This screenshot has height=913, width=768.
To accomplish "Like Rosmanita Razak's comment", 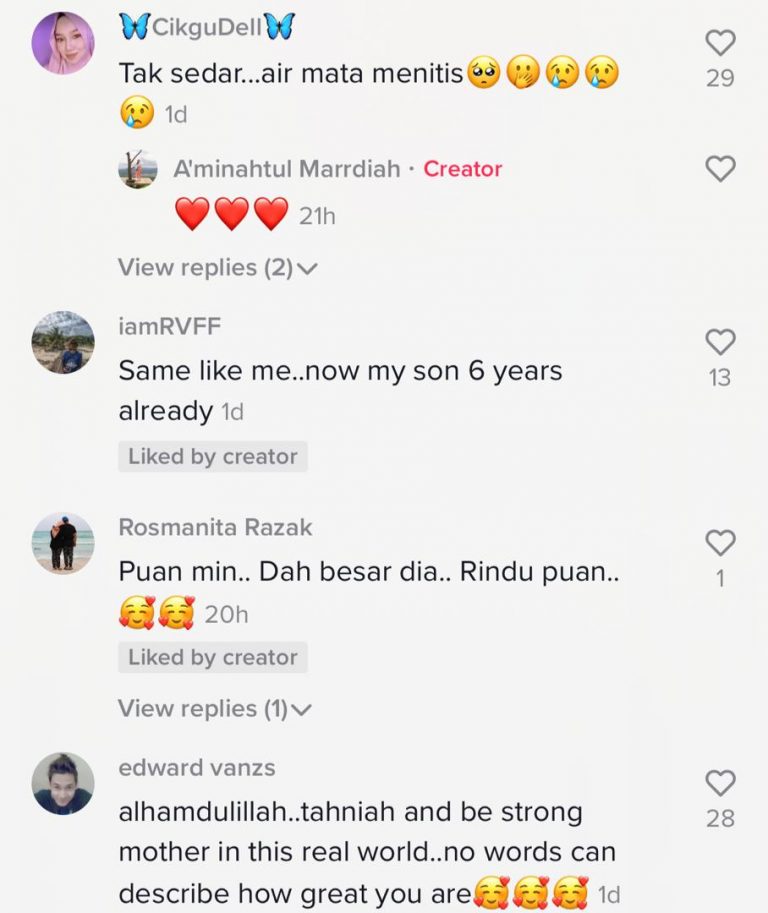I will pos(720,543).
